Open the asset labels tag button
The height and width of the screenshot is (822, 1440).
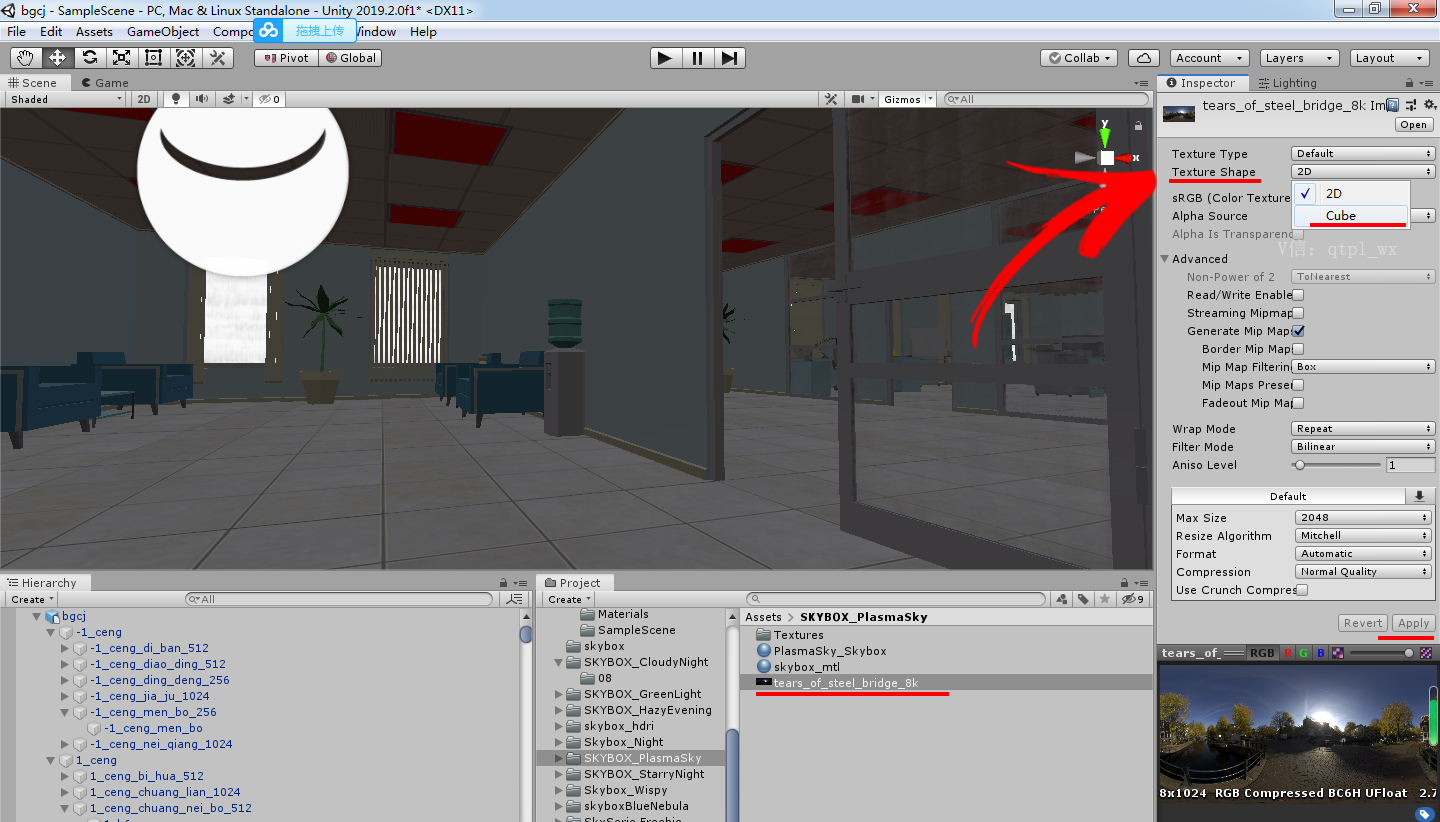(x=1424, y=814)
